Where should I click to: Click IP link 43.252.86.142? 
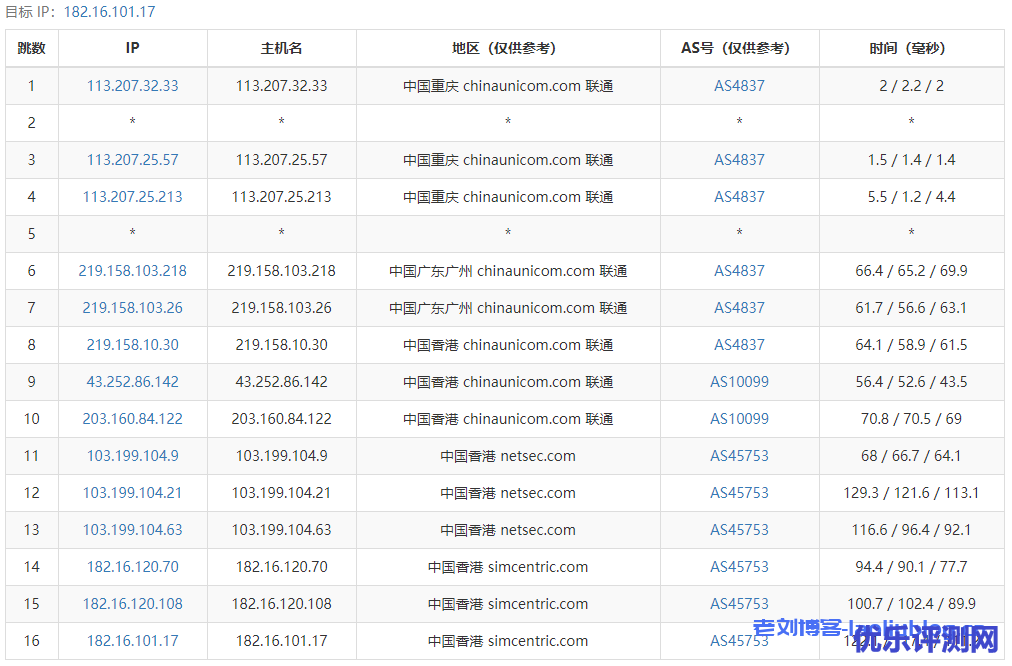[x=132, y=382]
